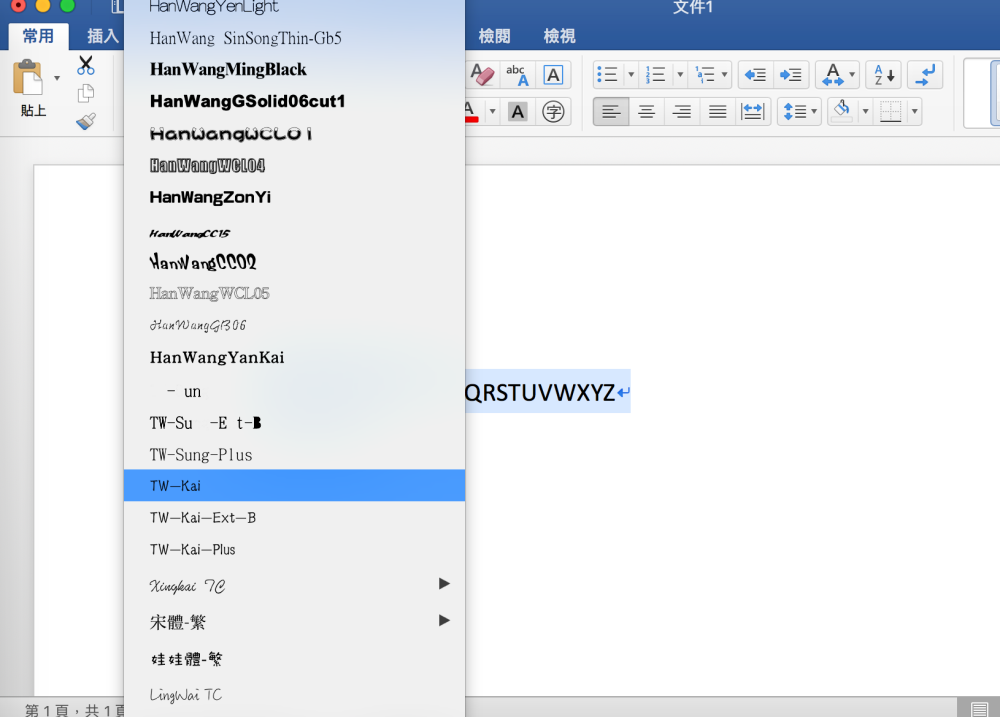Click the selected QRSTUVWXYZ document text
Screen dimensions: 1000x717
pyautogui.click(x=540, y=392)
